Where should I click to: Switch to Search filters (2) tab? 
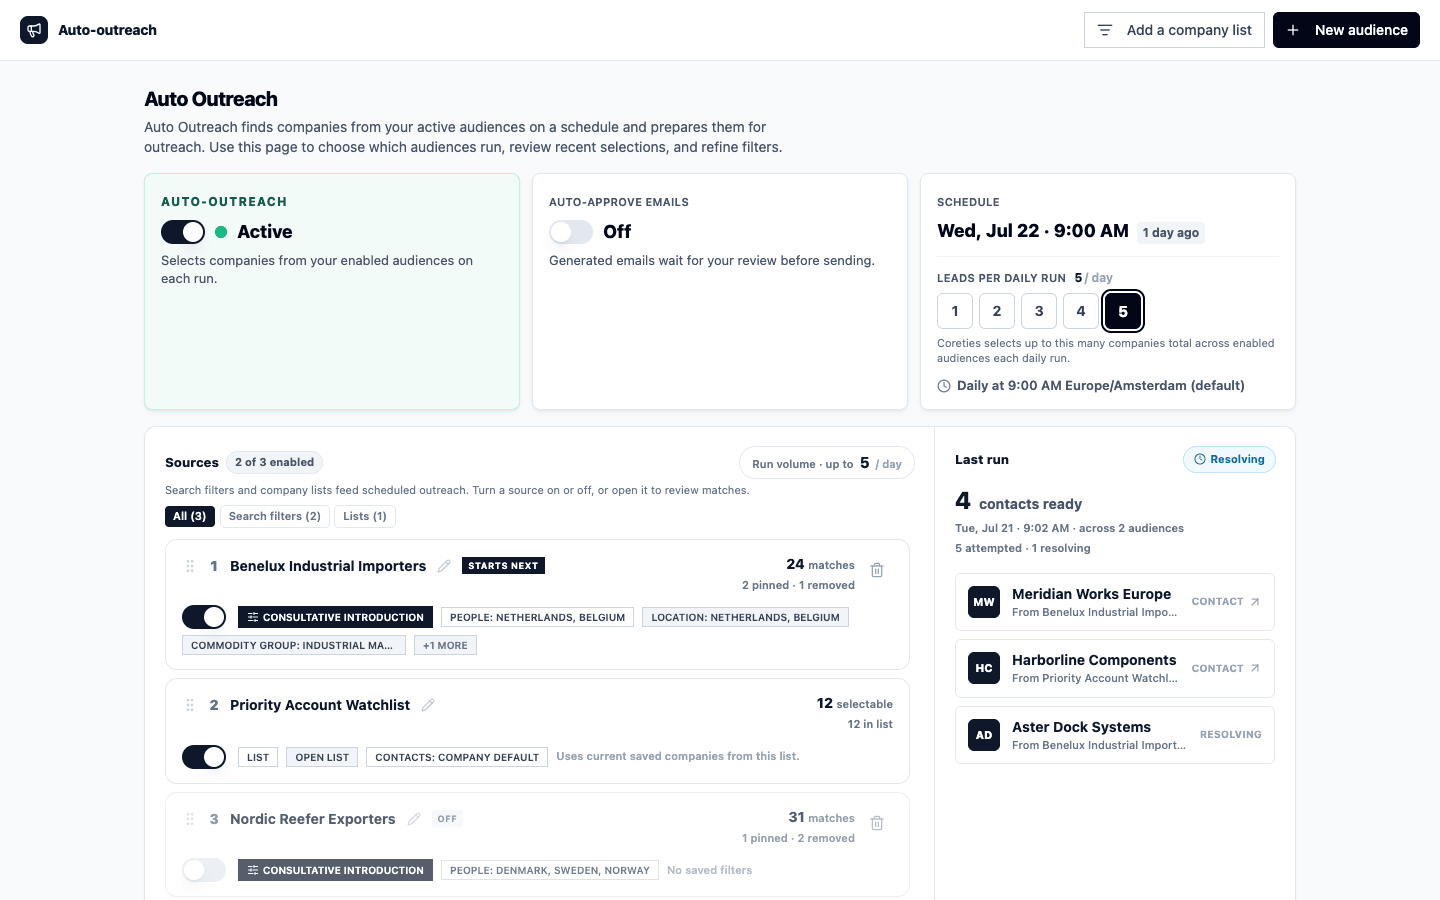(x=275, y=516)
